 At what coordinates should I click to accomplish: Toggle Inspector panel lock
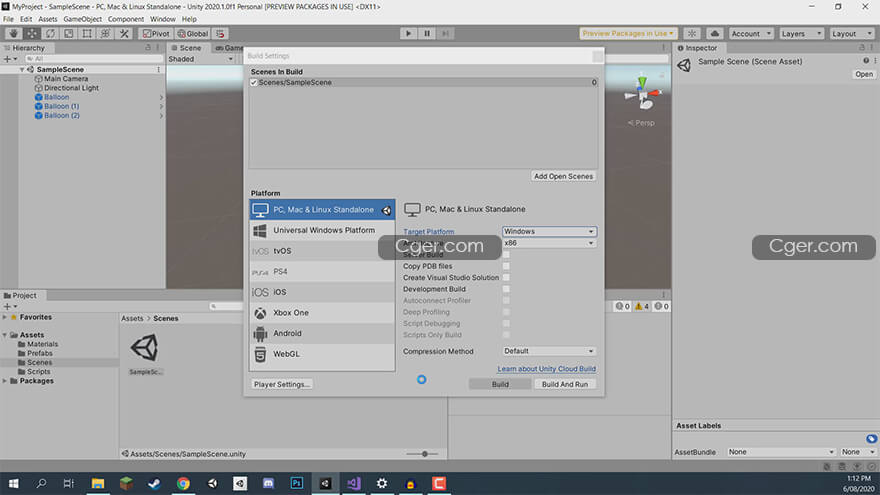click(x=862, y=48)
